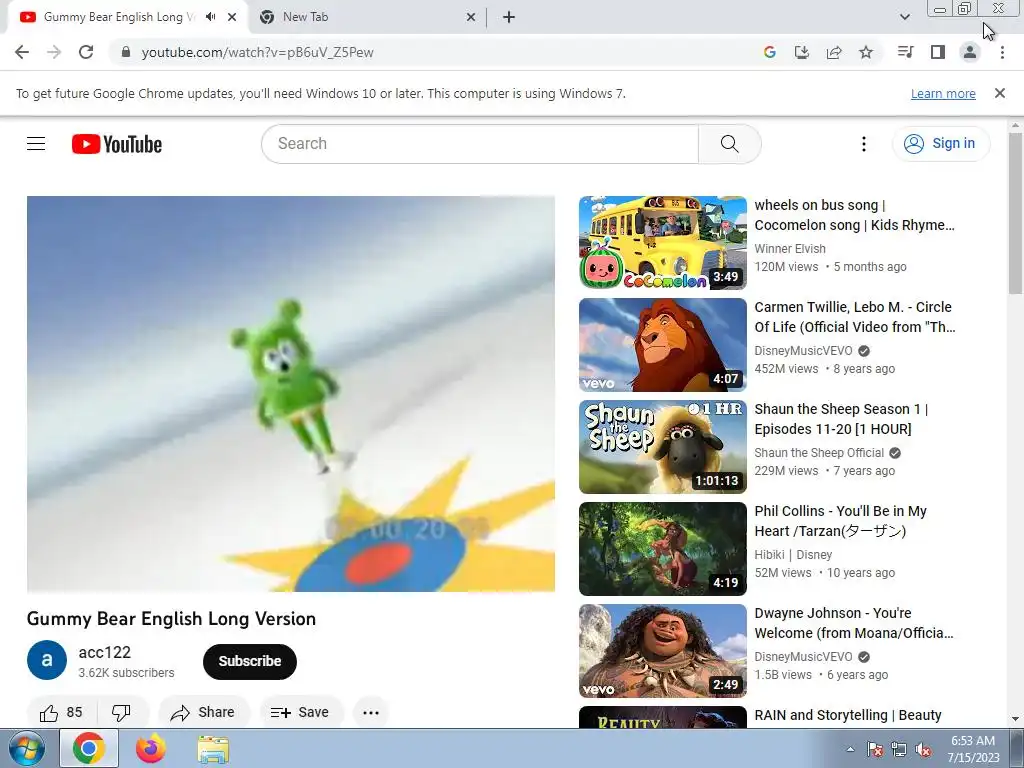The height and width of the screenshot is (768, 1024).
Task: Click the scrollbar down arrow
Action: (1016, 719)
